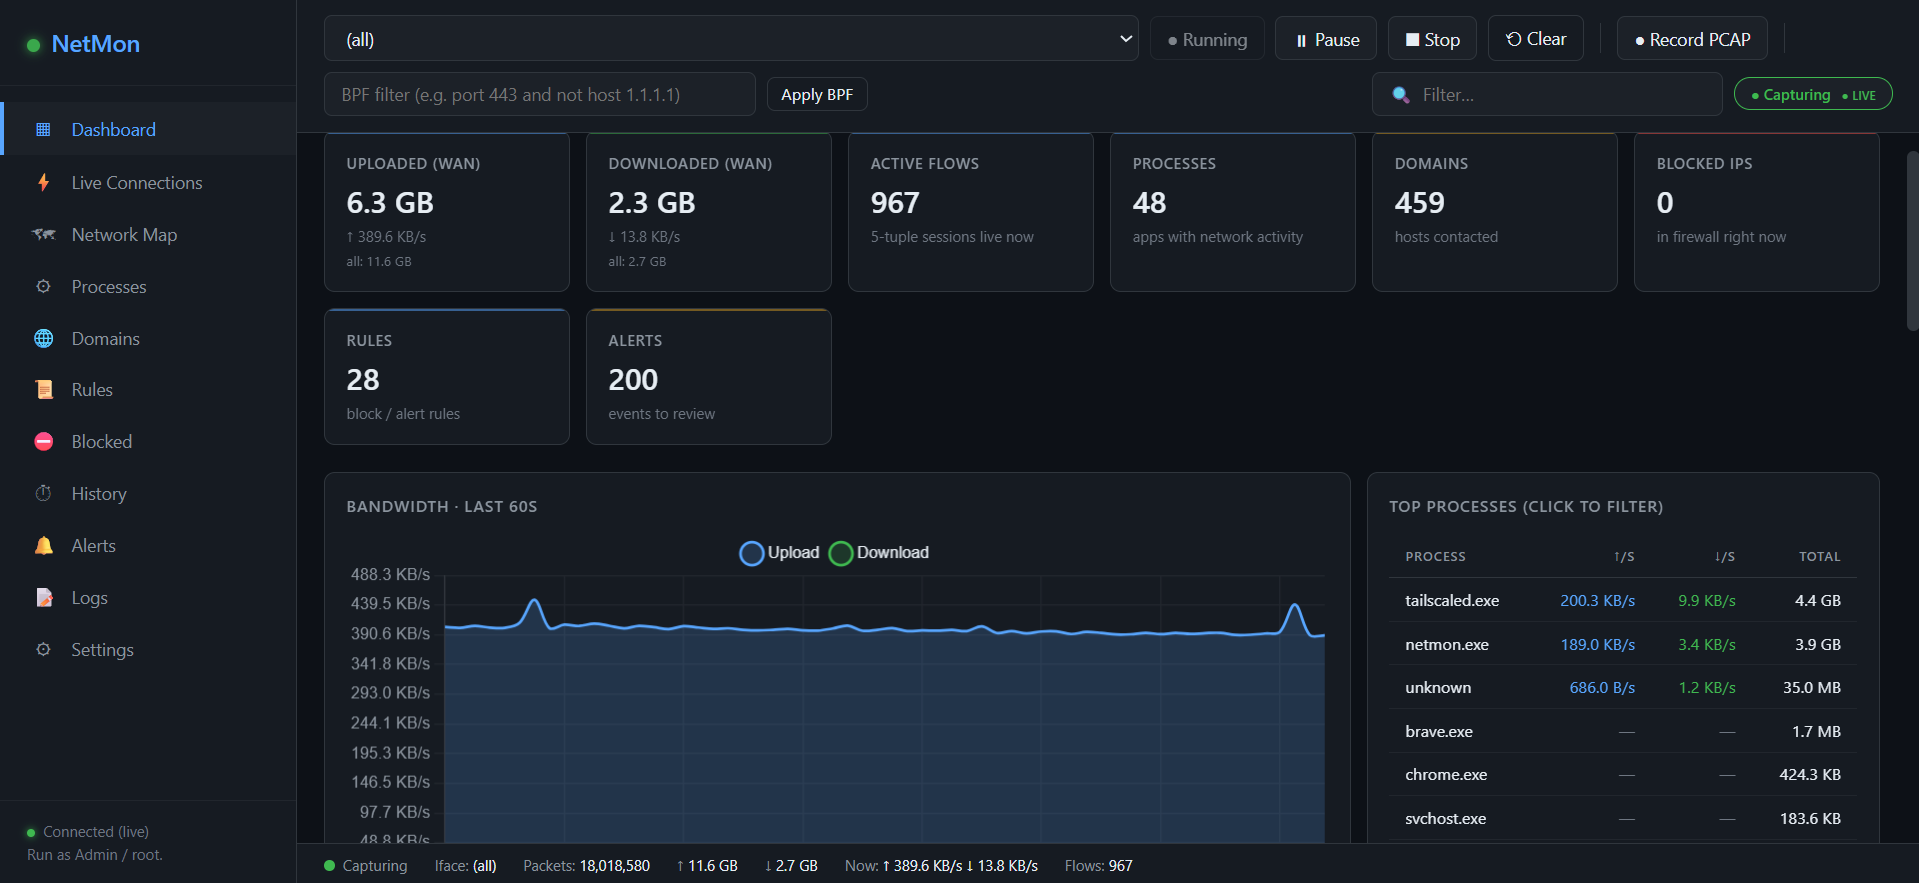Click the Running status button
Screen dimensions: 1919x883
(x=1207, y=39)
